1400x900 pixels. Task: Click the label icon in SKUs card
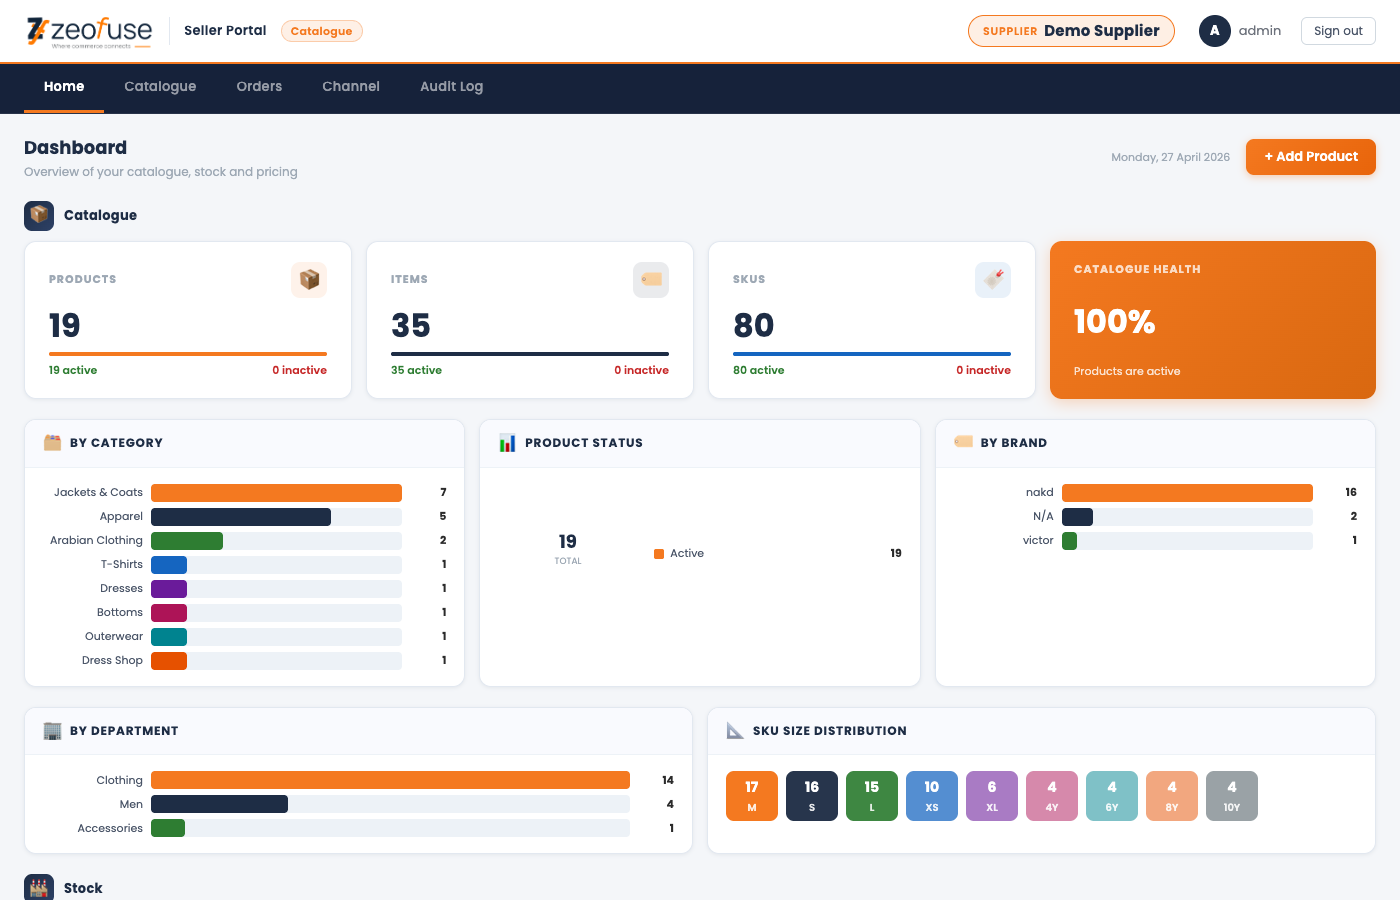(993, 280)
